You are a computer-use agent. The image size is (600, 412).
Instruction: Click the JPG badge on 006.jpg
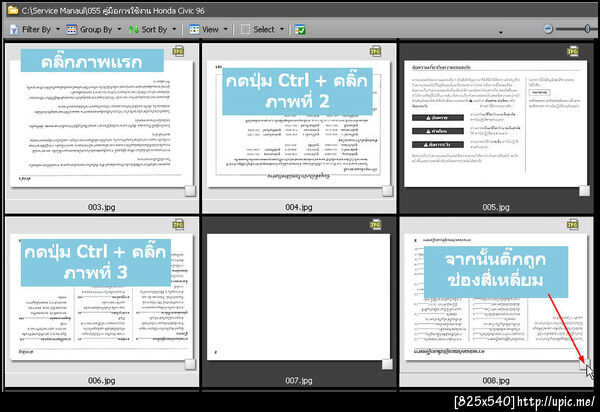(x=178, y=225)
